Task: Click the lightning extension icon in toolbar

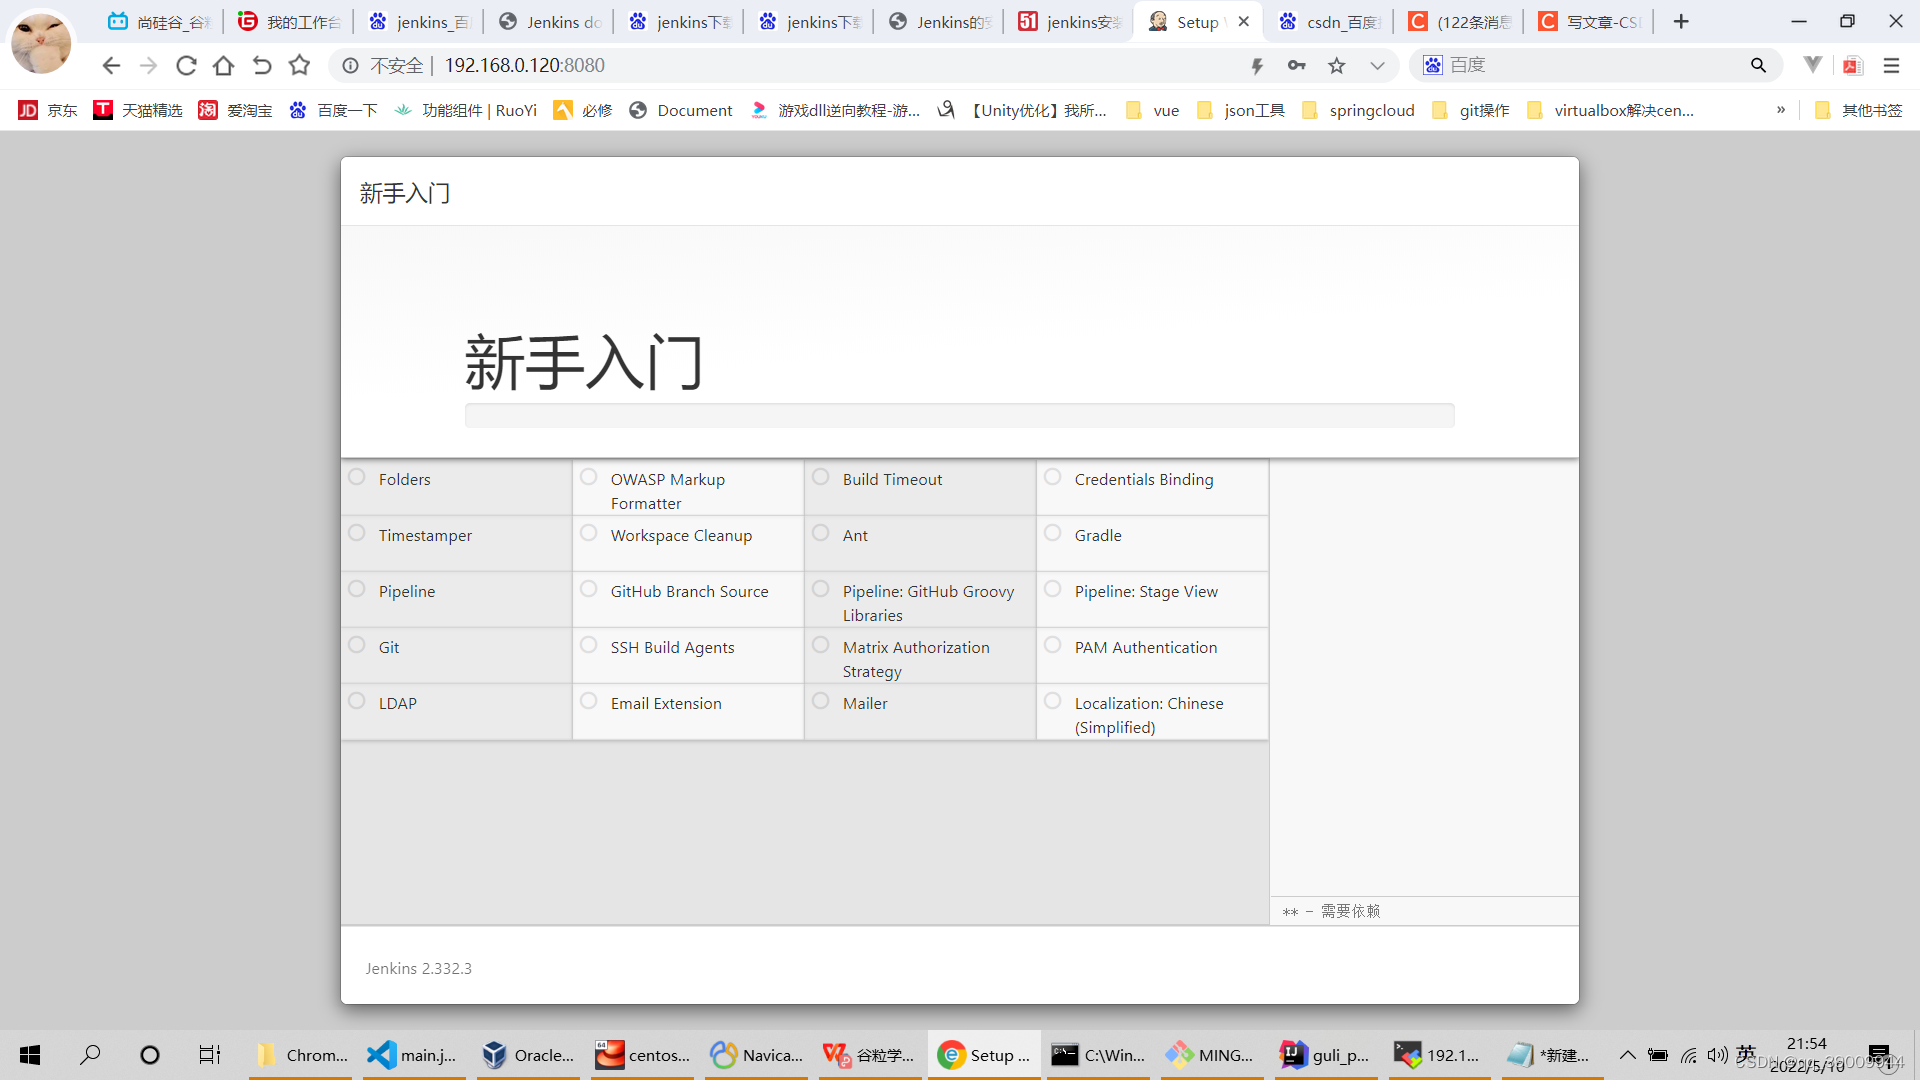Action: [x=1257, y=65]
